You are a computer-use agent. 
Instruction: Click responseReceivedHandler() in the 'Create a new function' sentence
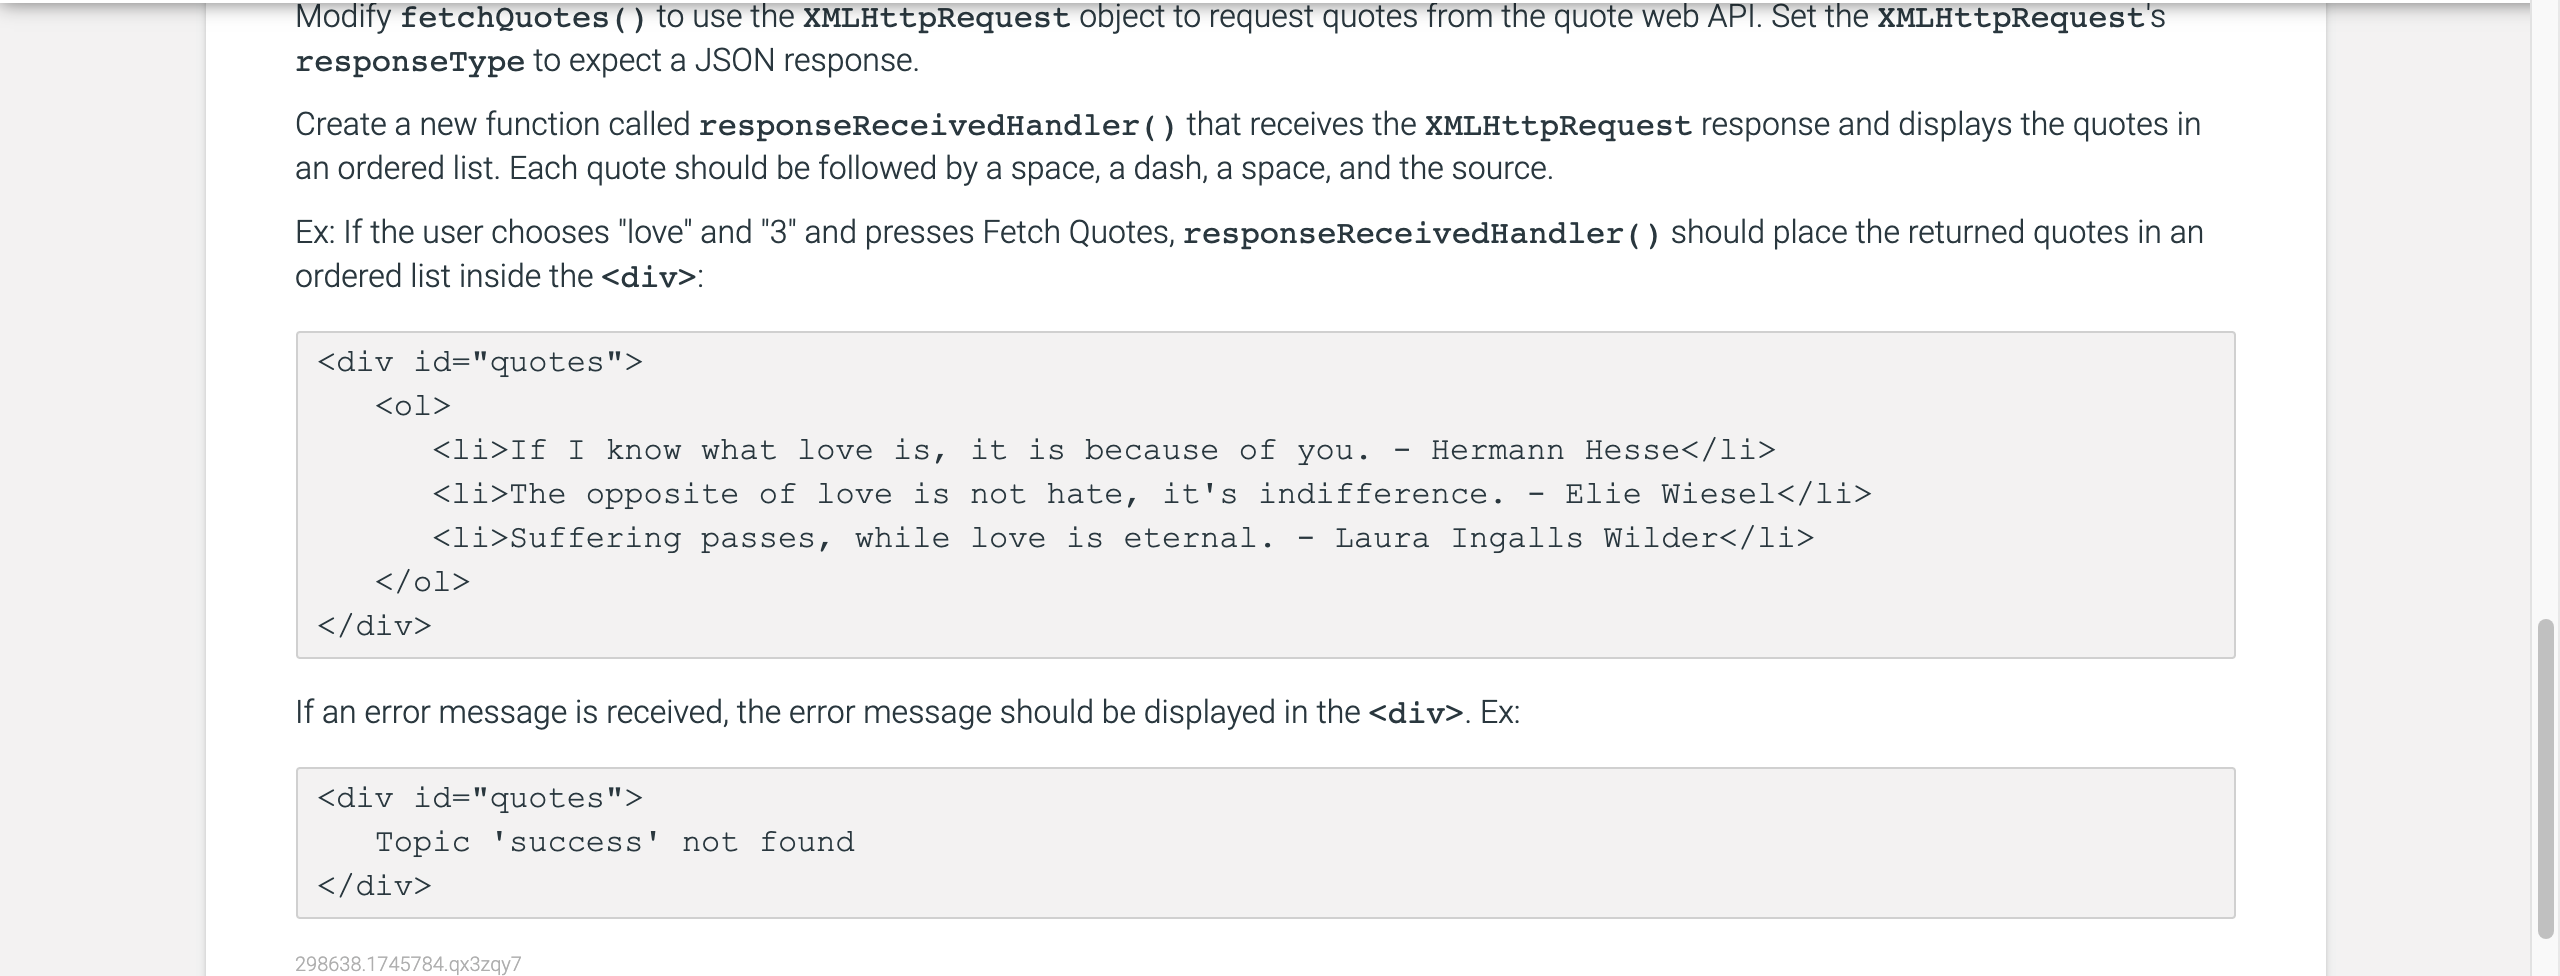click(x=938, y=126)
